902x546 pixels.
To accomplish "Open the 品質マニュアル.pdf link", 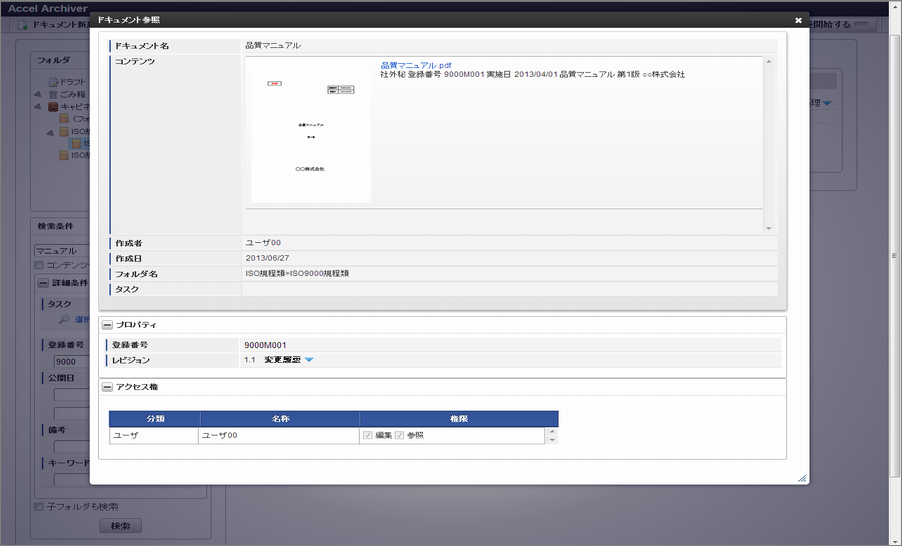I will [x=416, y=66].
